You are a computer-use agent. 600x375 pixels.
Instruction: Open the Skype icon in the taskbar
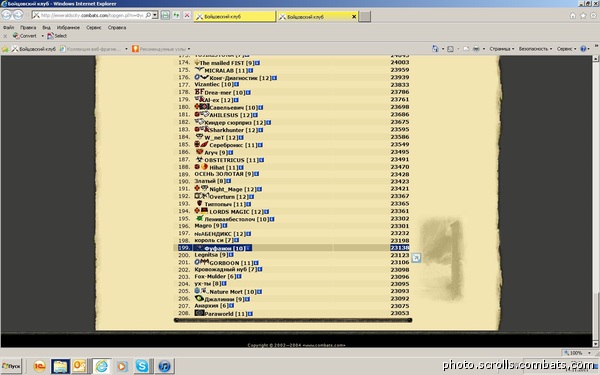pos(142,366)
